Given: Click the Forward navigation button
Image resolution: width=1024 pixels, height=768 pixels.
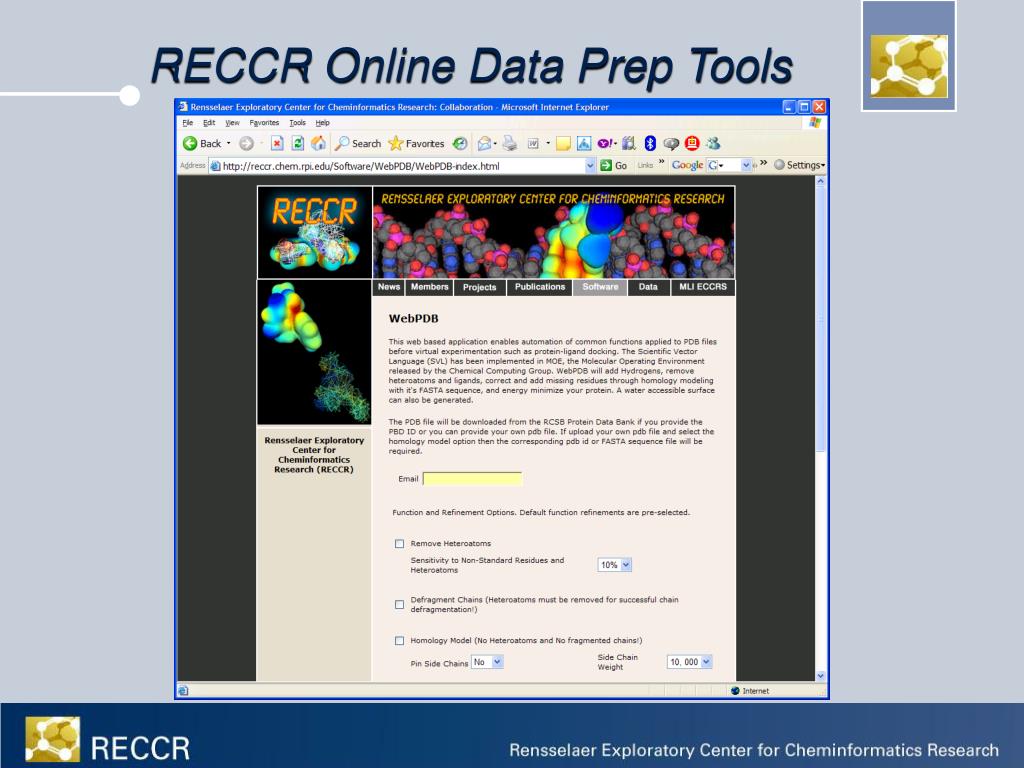Looking at the screenshot, I should 246,143.
